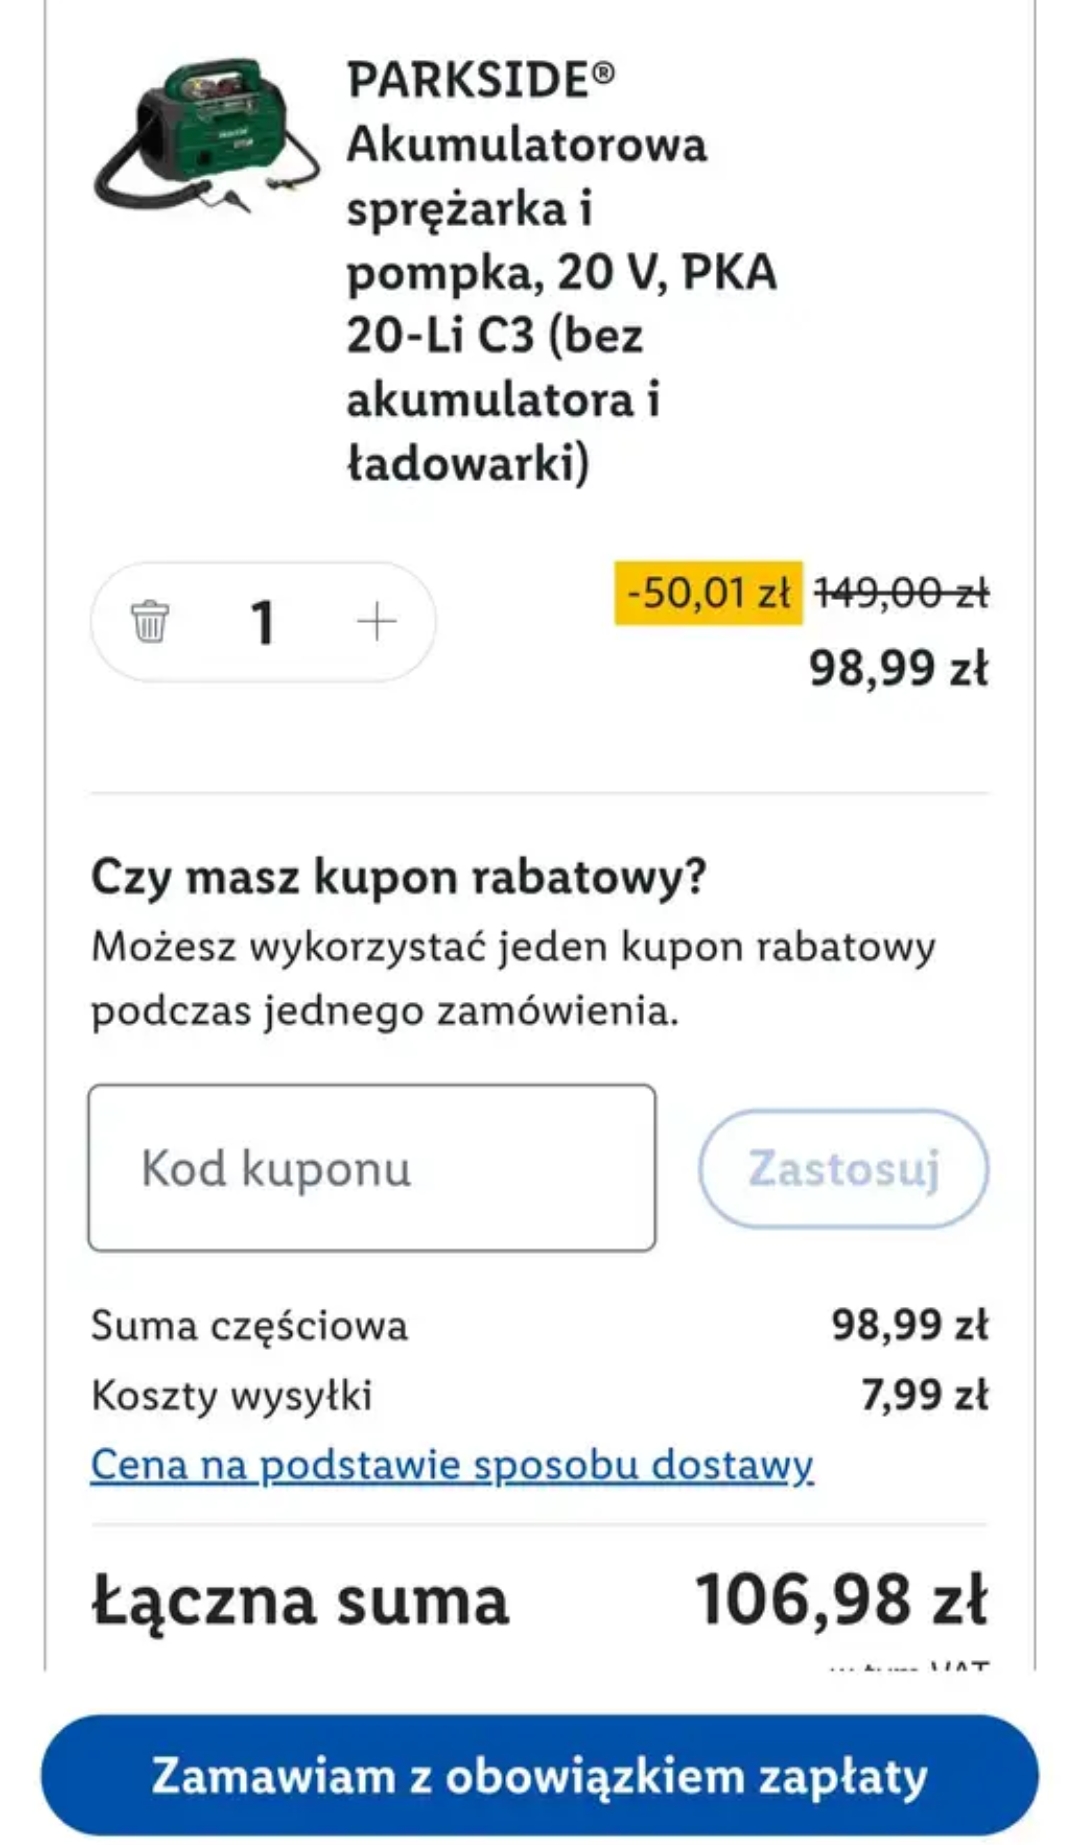Click the 'Łączna suma' label
1080x1845 pixels.
300,1600
